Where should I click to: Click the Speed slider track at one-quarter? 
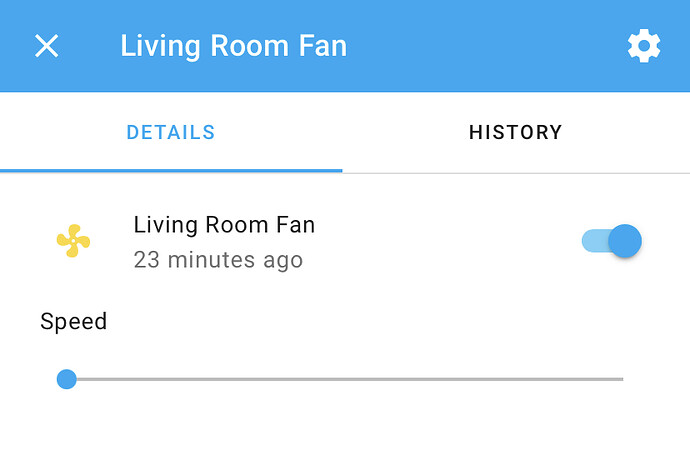[206, 379]
